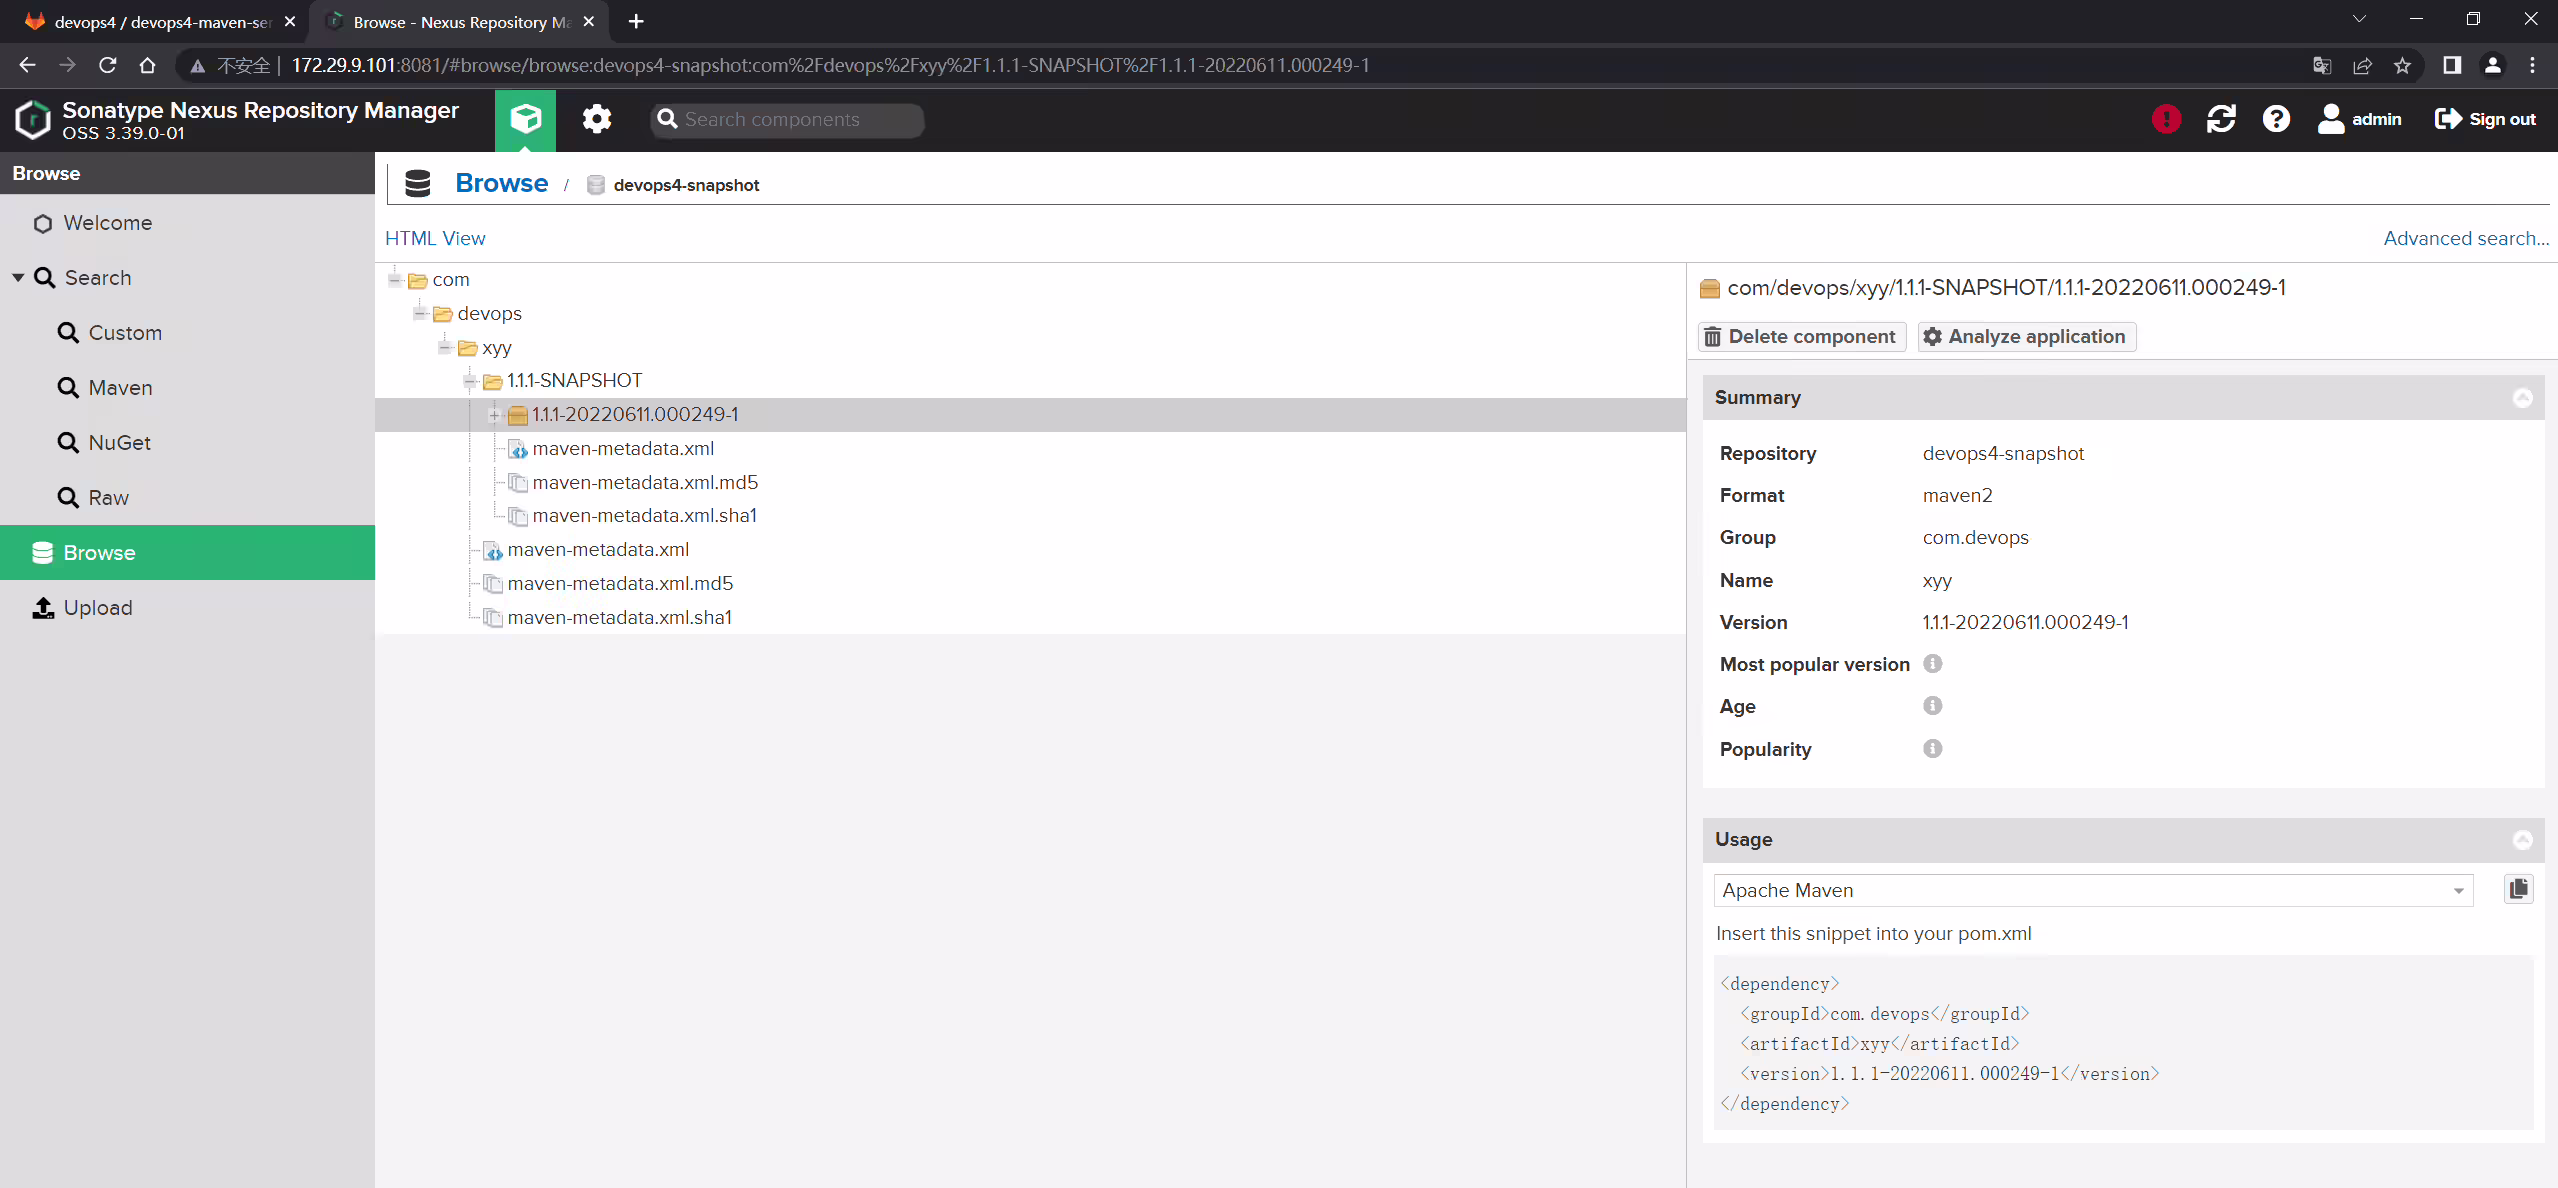2558x1188 pixels.
Task: Click the component path heading text
Action: tap(2006, 288)
